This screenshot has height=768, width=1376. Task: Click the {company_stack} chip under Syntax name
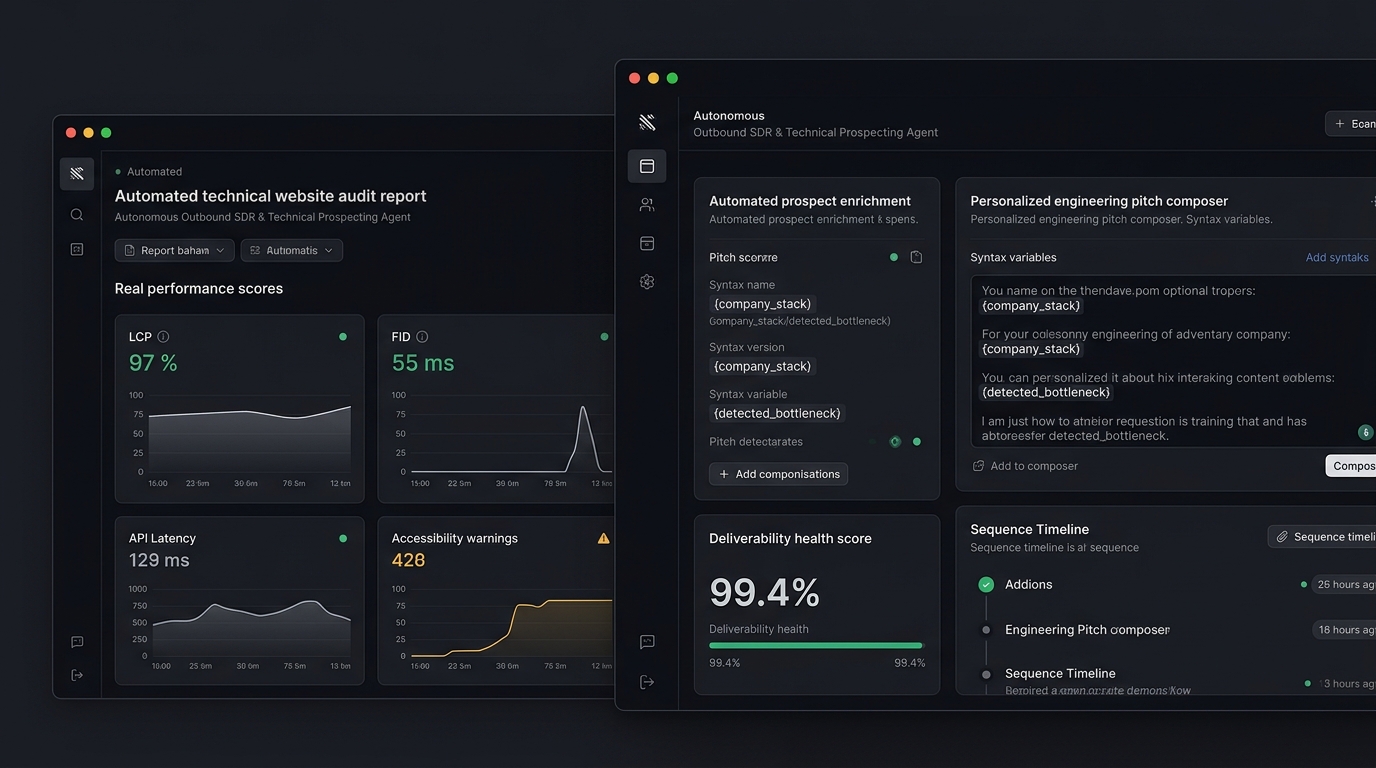pos(763,304)
